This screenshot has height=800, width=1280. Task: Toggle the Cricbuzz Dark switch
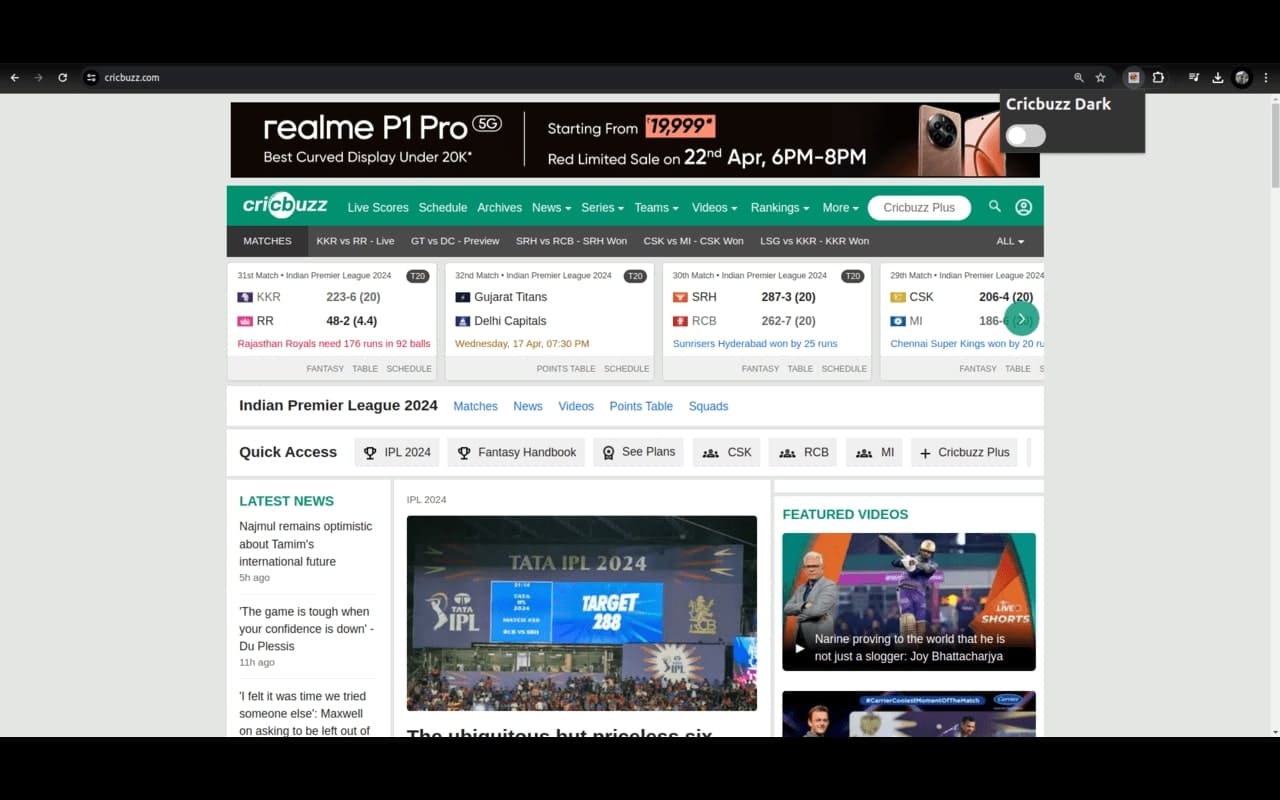(1026, 136)
